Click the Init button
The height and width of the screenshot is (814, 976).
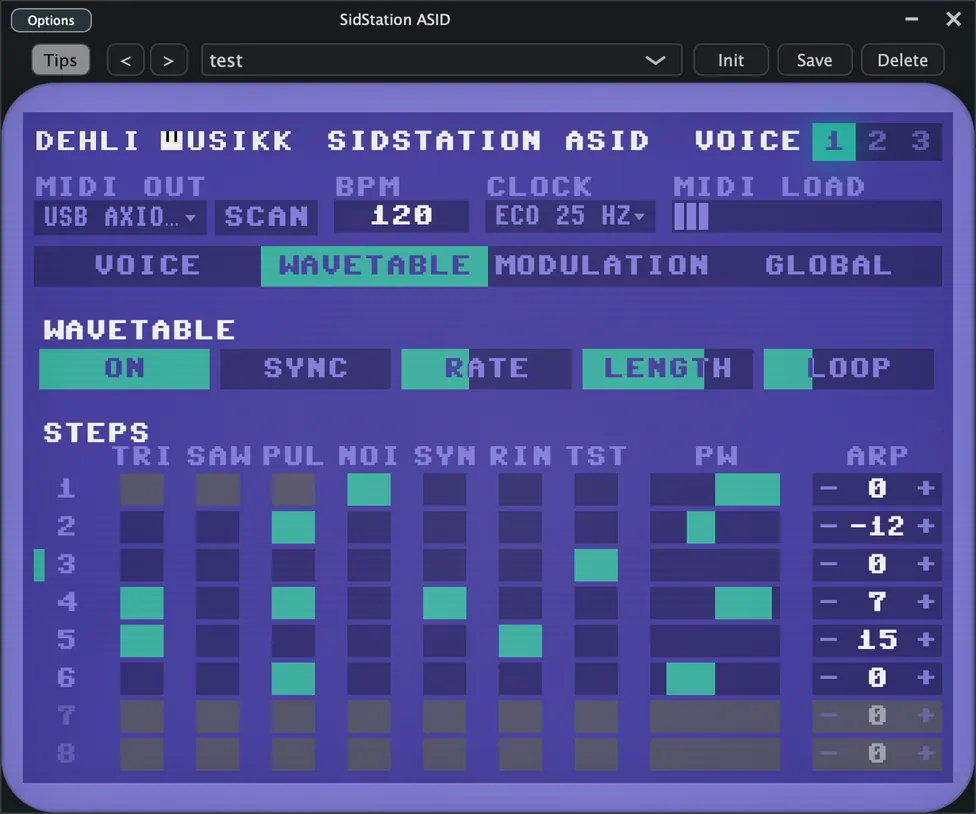[x=731, y=60]
